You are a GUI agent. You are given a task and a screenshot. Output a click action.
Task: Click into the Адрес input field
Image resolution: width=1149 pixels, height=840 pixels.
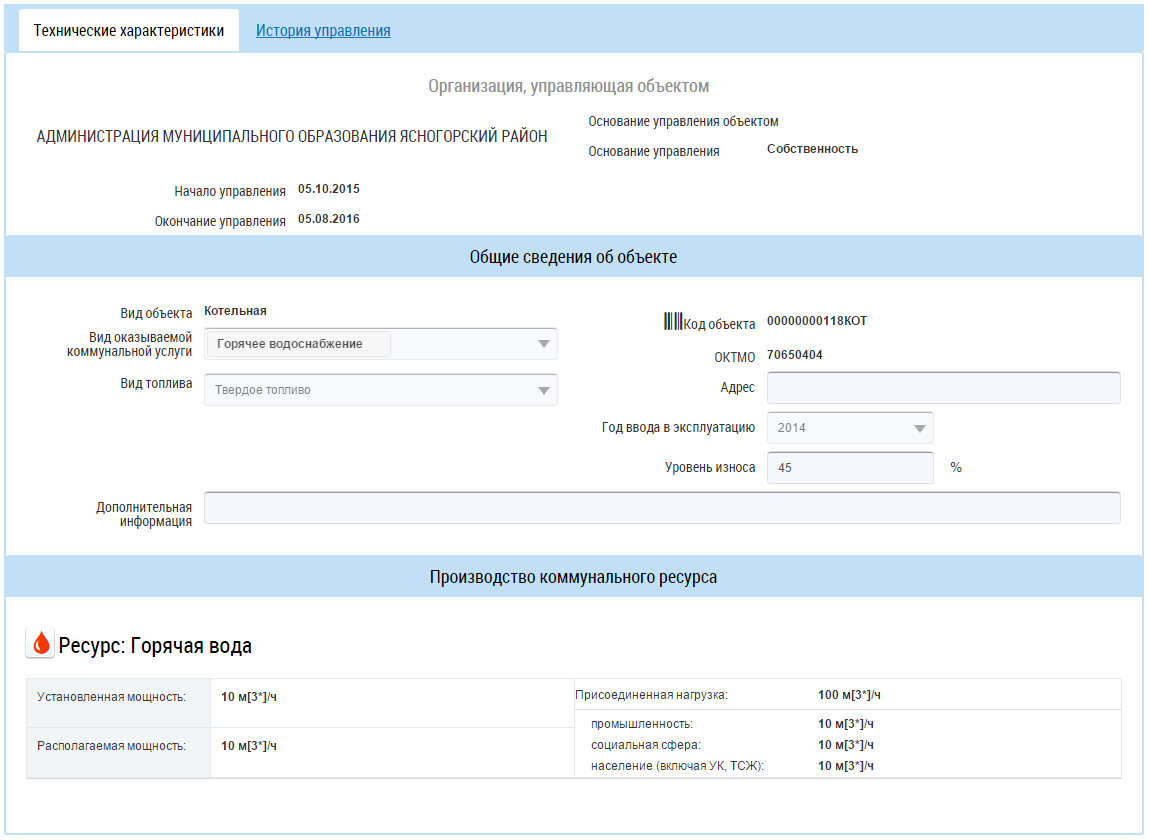click(942, 388)
